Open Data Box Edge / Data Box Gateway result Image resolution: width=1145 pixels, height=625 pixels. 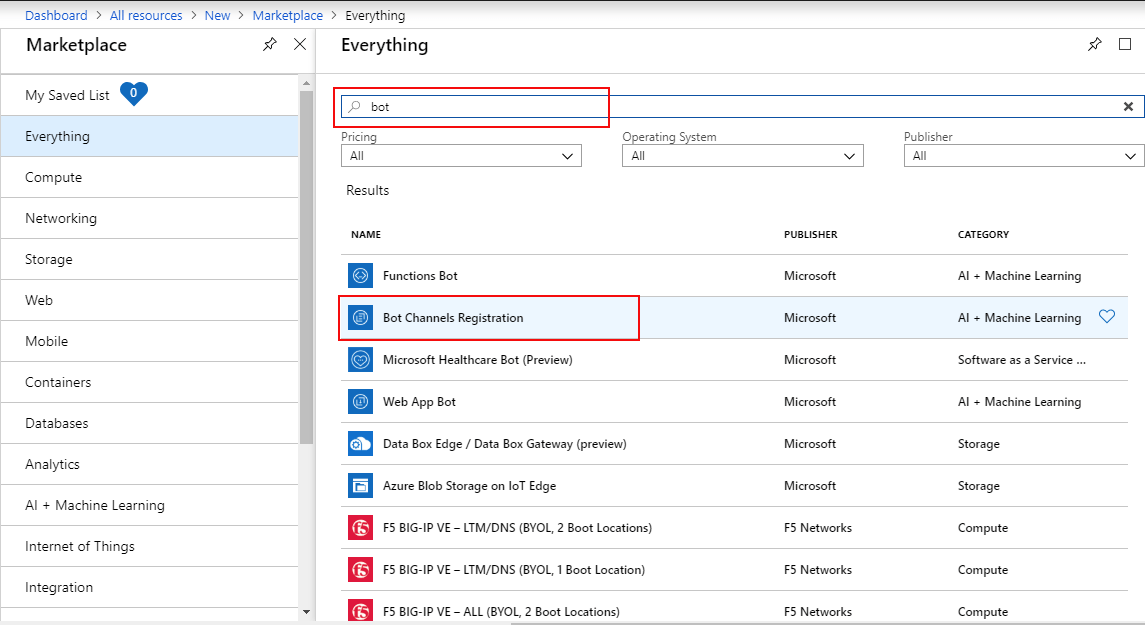coord(734,444)
